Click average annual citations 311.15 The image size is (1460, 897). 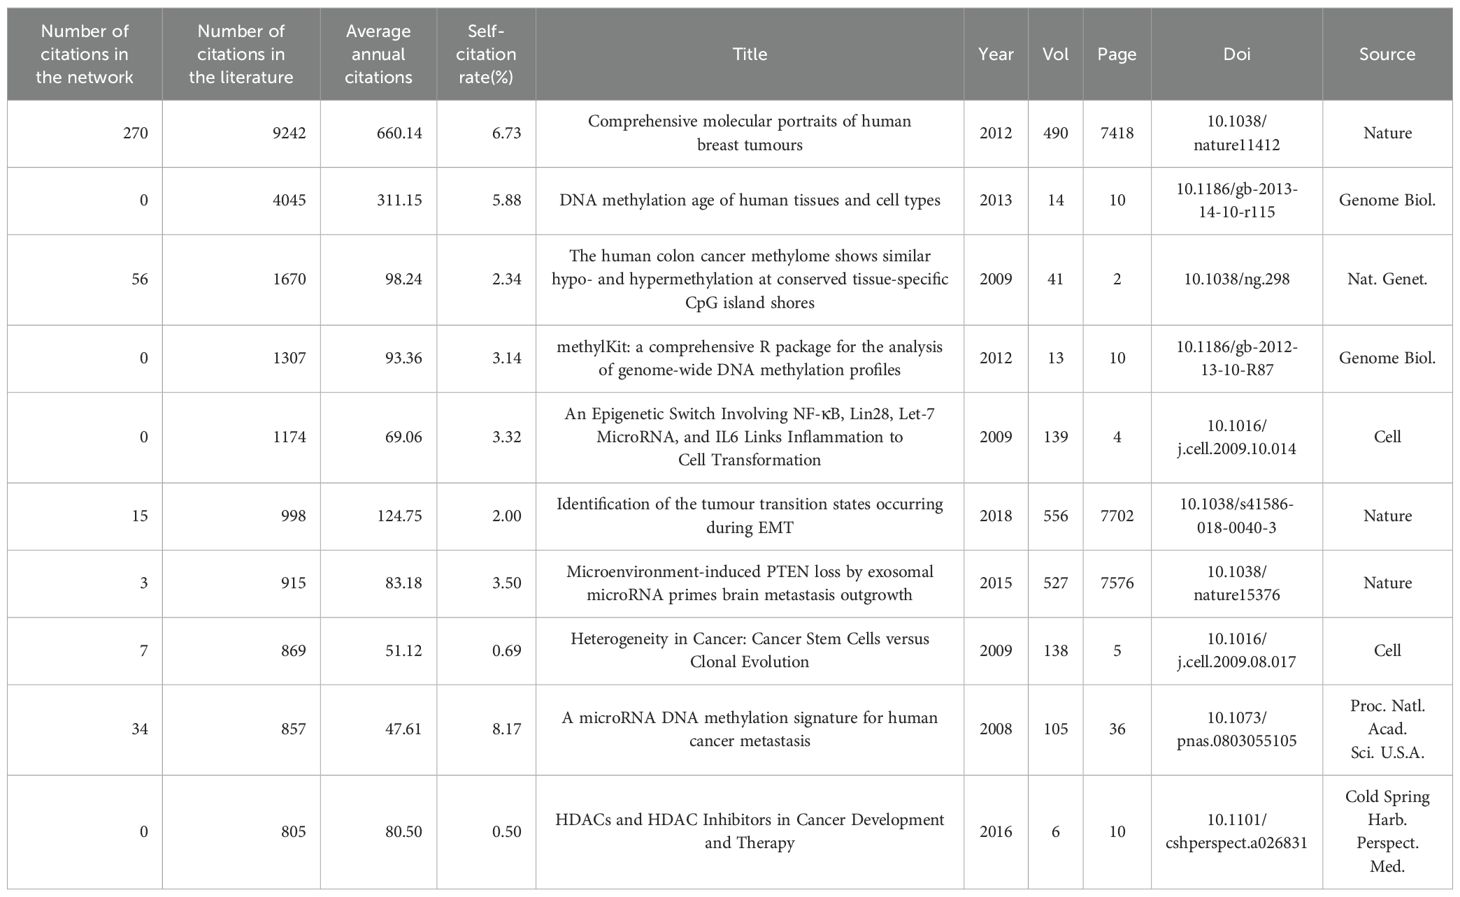pyautogui.click(x=398, y=200)
